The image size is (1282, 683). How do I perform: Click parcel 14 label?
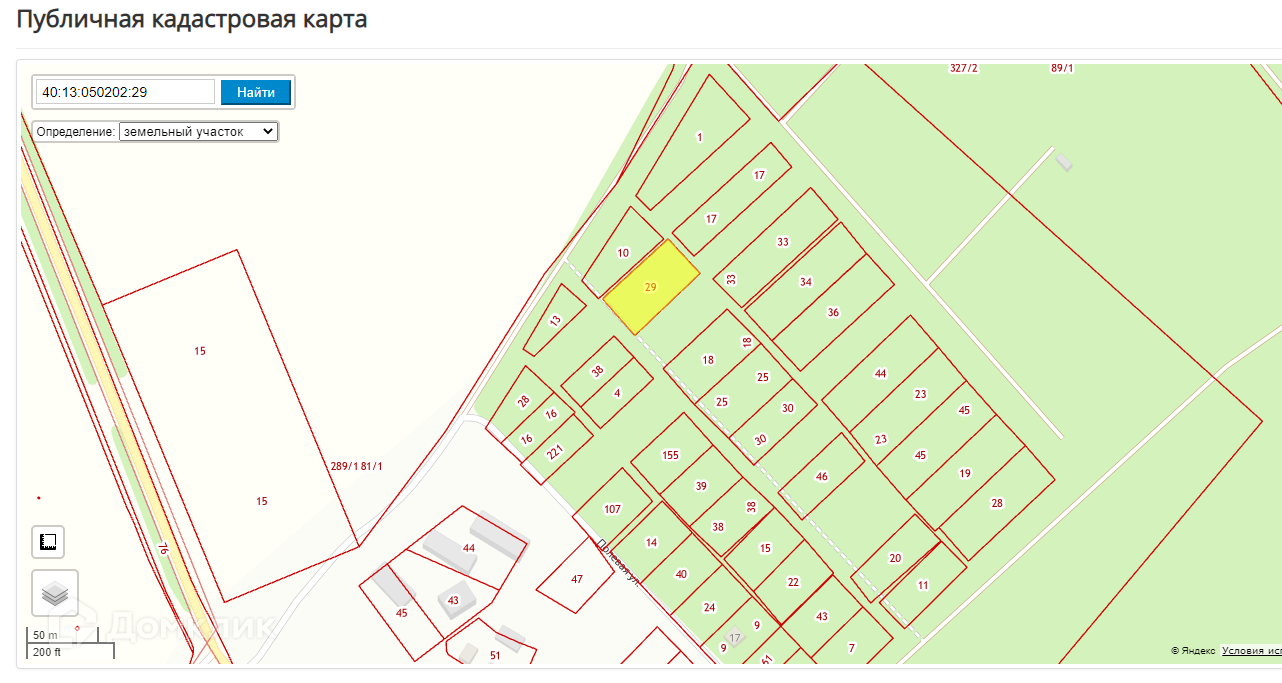[652, 543]
